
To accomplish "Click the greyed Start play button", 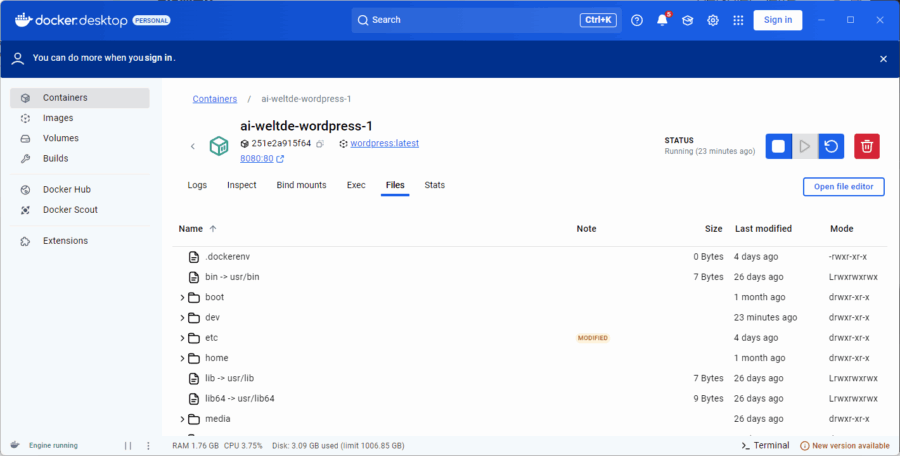I will (x=805, y=146).
